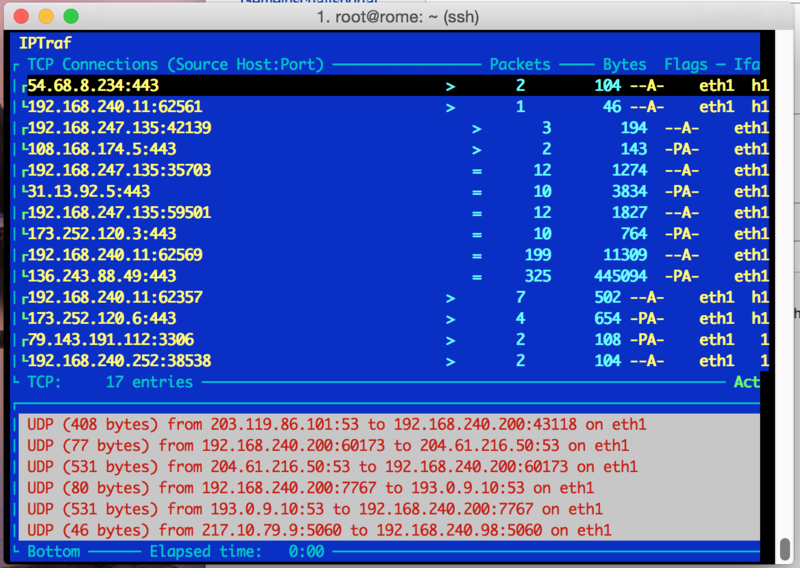Viewport: 800px width, 568px height.
Task: Click the Flags column header
Action: 685,65
